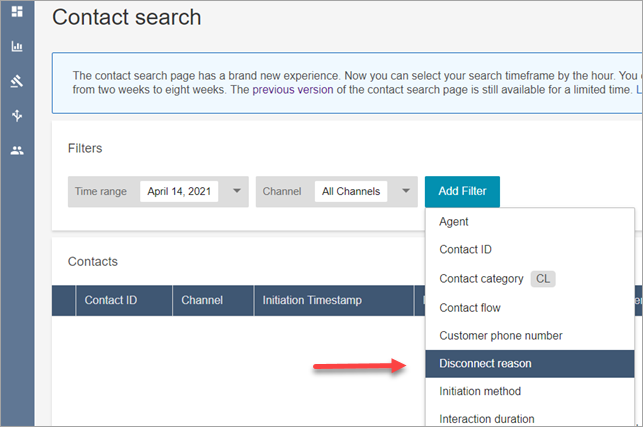
Task: Open the metrics bar chart icon in sidebar
Action: [17, 46]
